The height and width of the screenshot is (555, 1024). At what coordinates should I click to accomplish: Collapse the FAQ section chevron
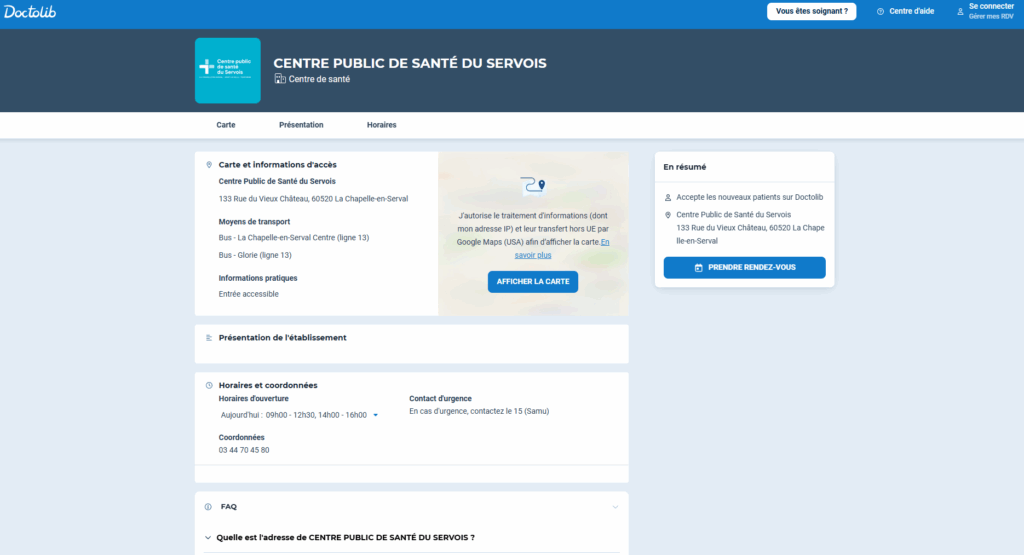[x=614, y=507]
